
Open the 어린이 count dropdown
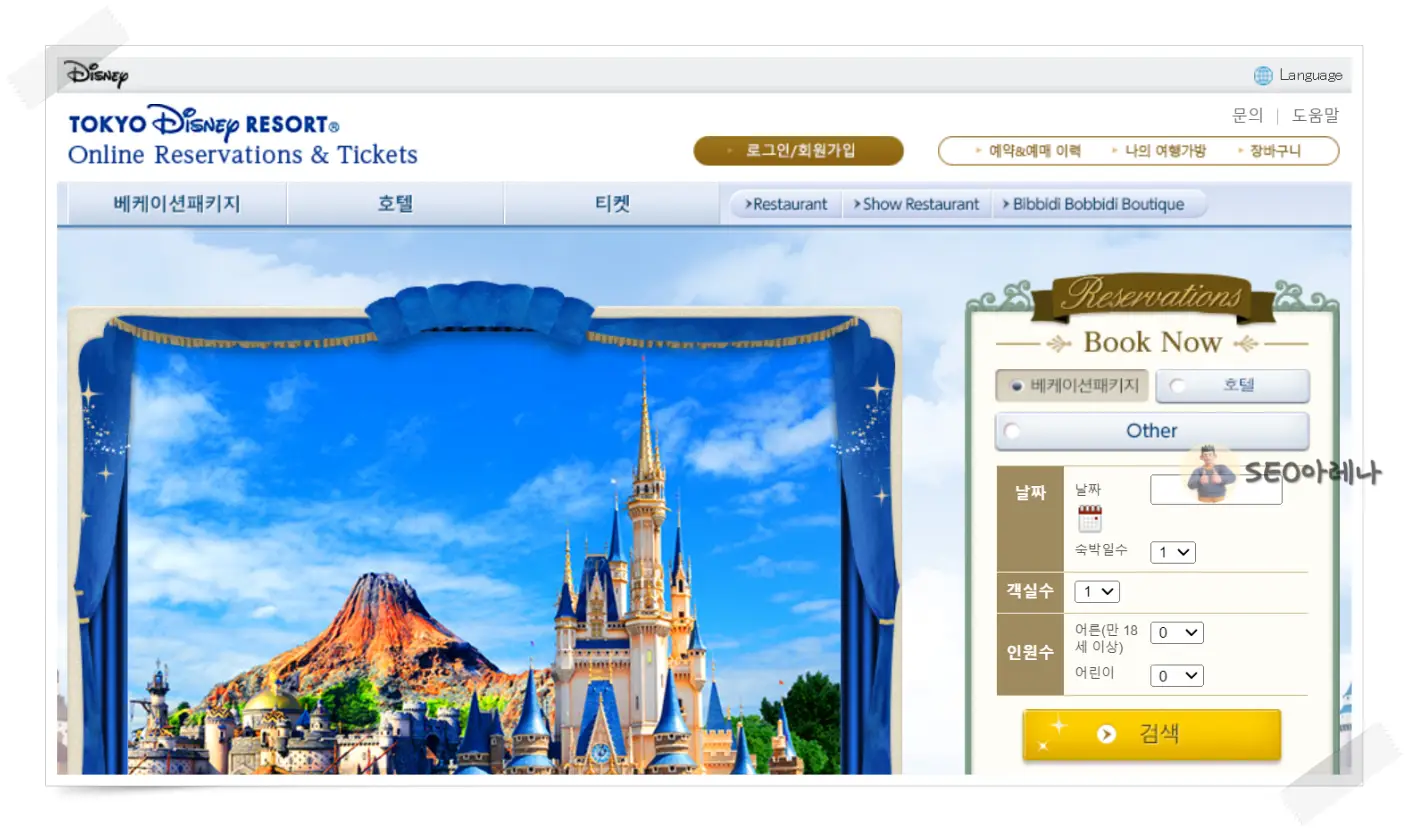[x=1177, y=676]
